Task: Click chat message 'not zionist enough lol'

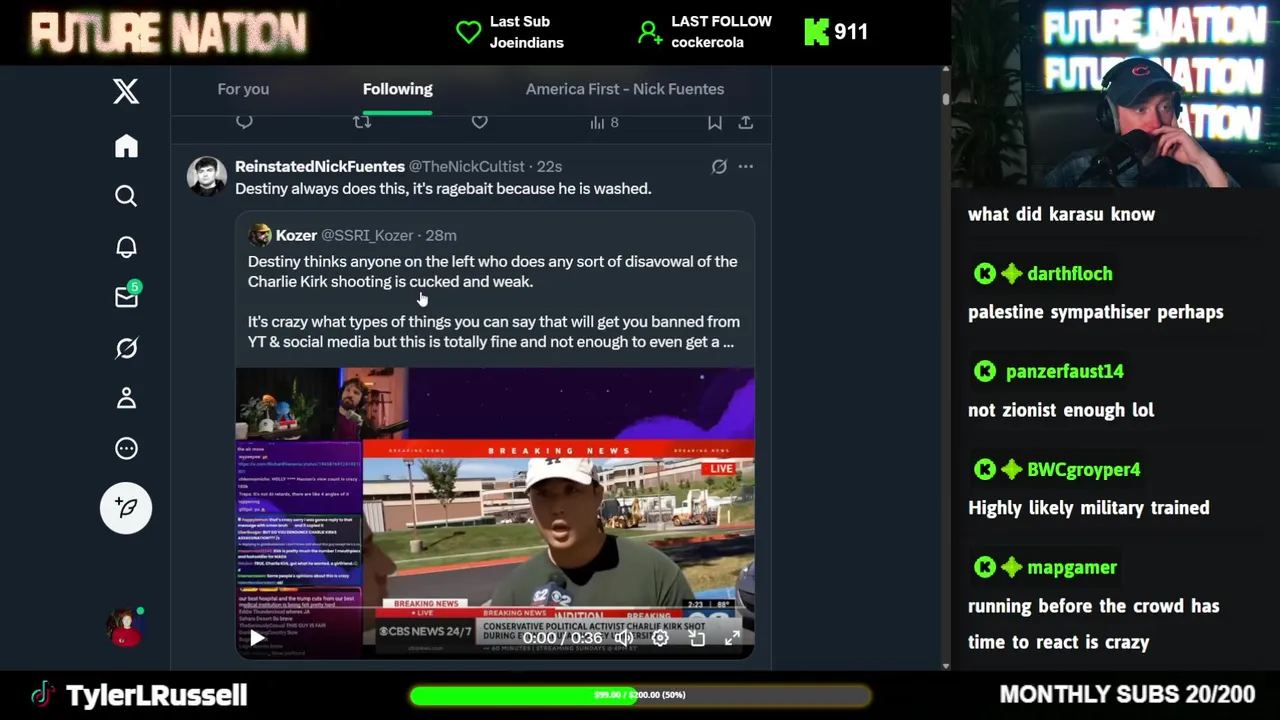Action: [x=1061, y=410]
